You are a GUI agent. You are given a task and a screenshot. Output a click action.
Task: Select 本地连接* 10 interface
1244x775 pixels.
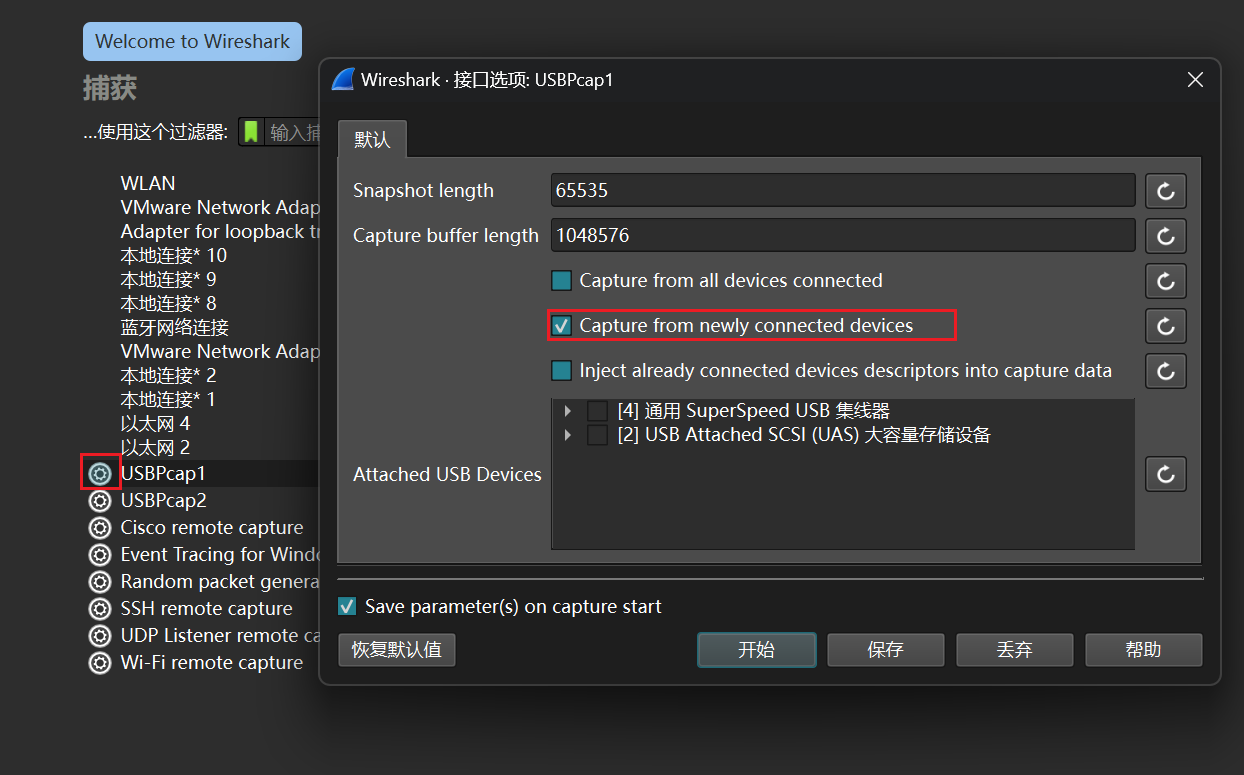point(174,255)
